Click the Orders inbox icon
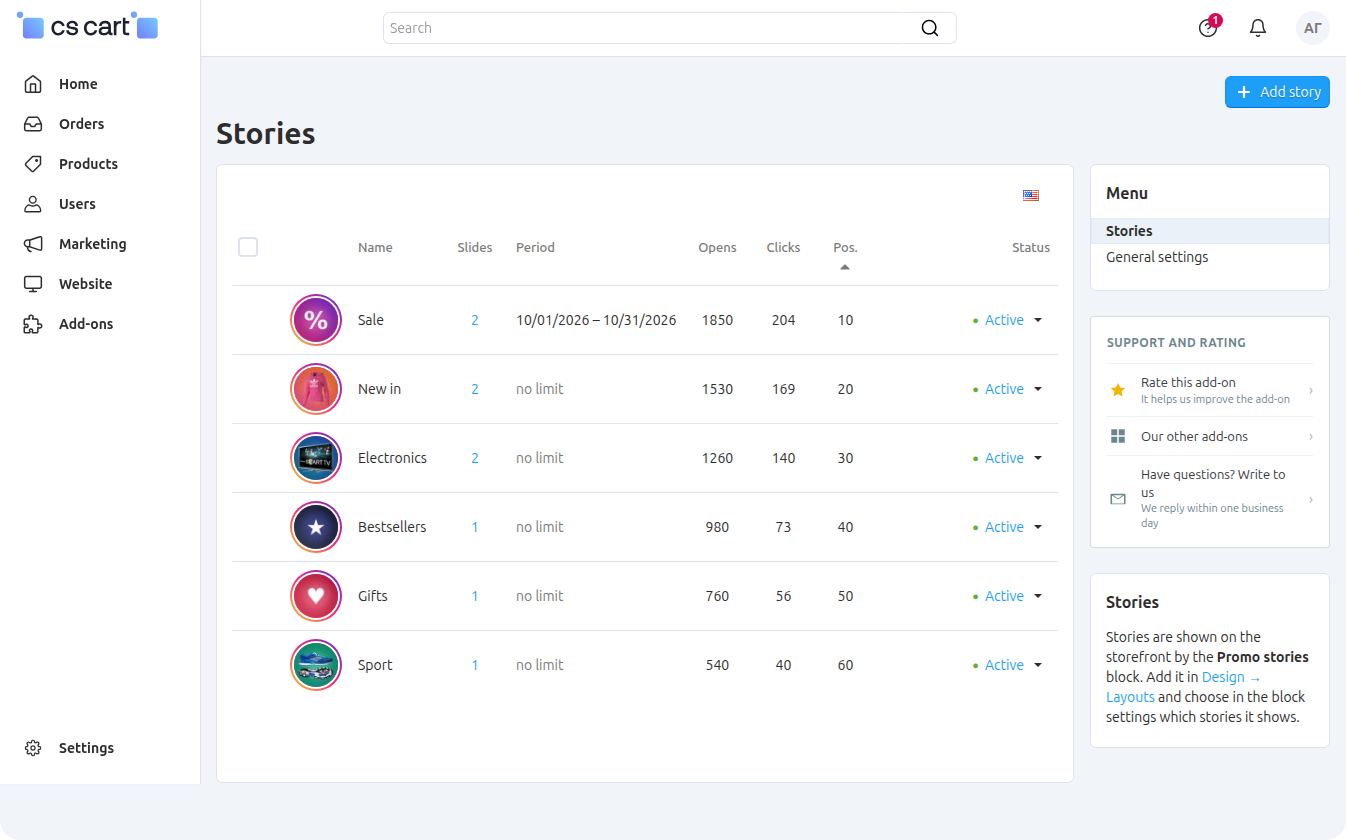Image resolution: width=1346 pixels, height=840 pixels. point(33,124)
